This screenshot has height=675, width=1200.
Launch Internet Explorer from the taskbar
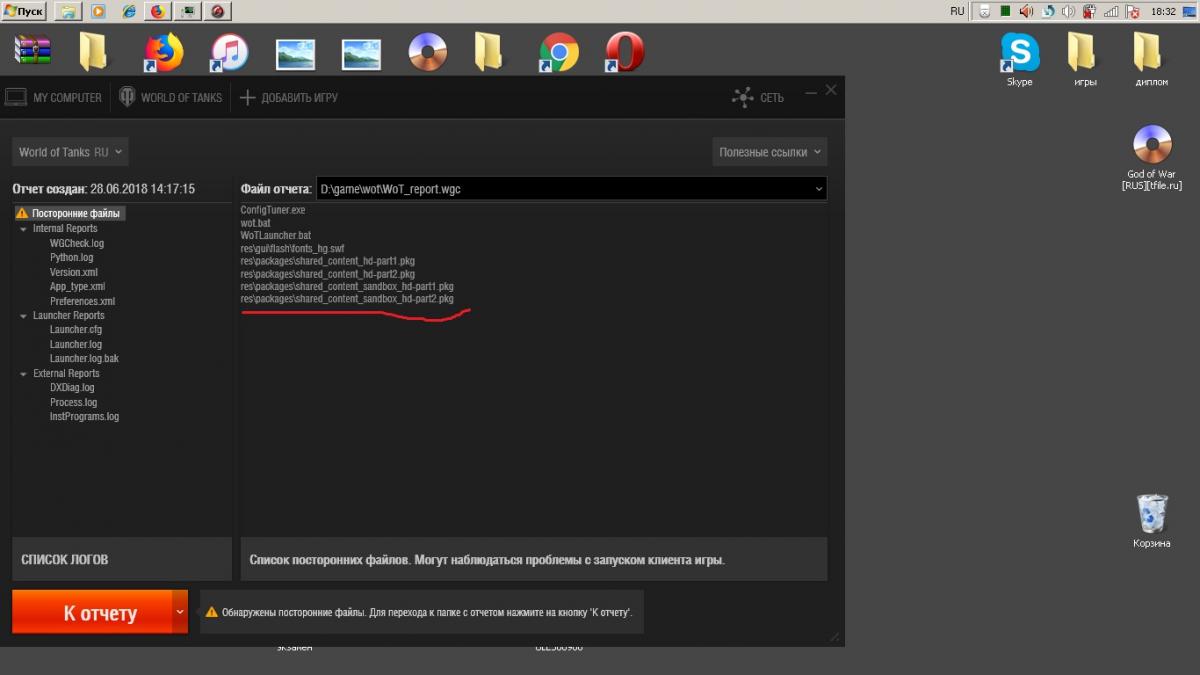[128, 12]
